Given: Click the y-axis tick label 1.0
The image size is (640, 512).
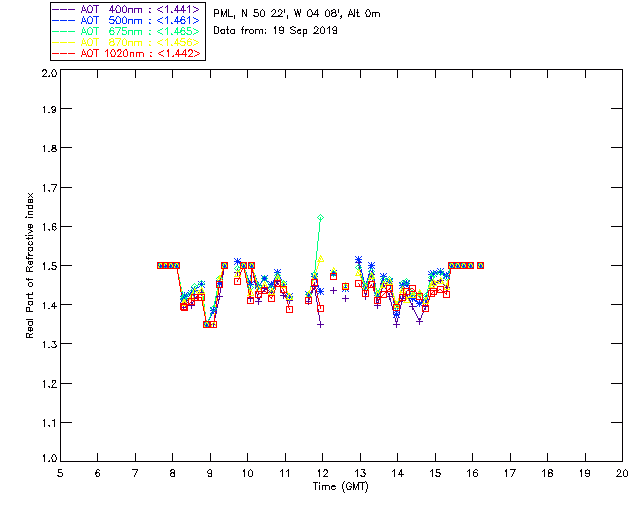Looking at the screenshot, I should [x=49, y=458].
